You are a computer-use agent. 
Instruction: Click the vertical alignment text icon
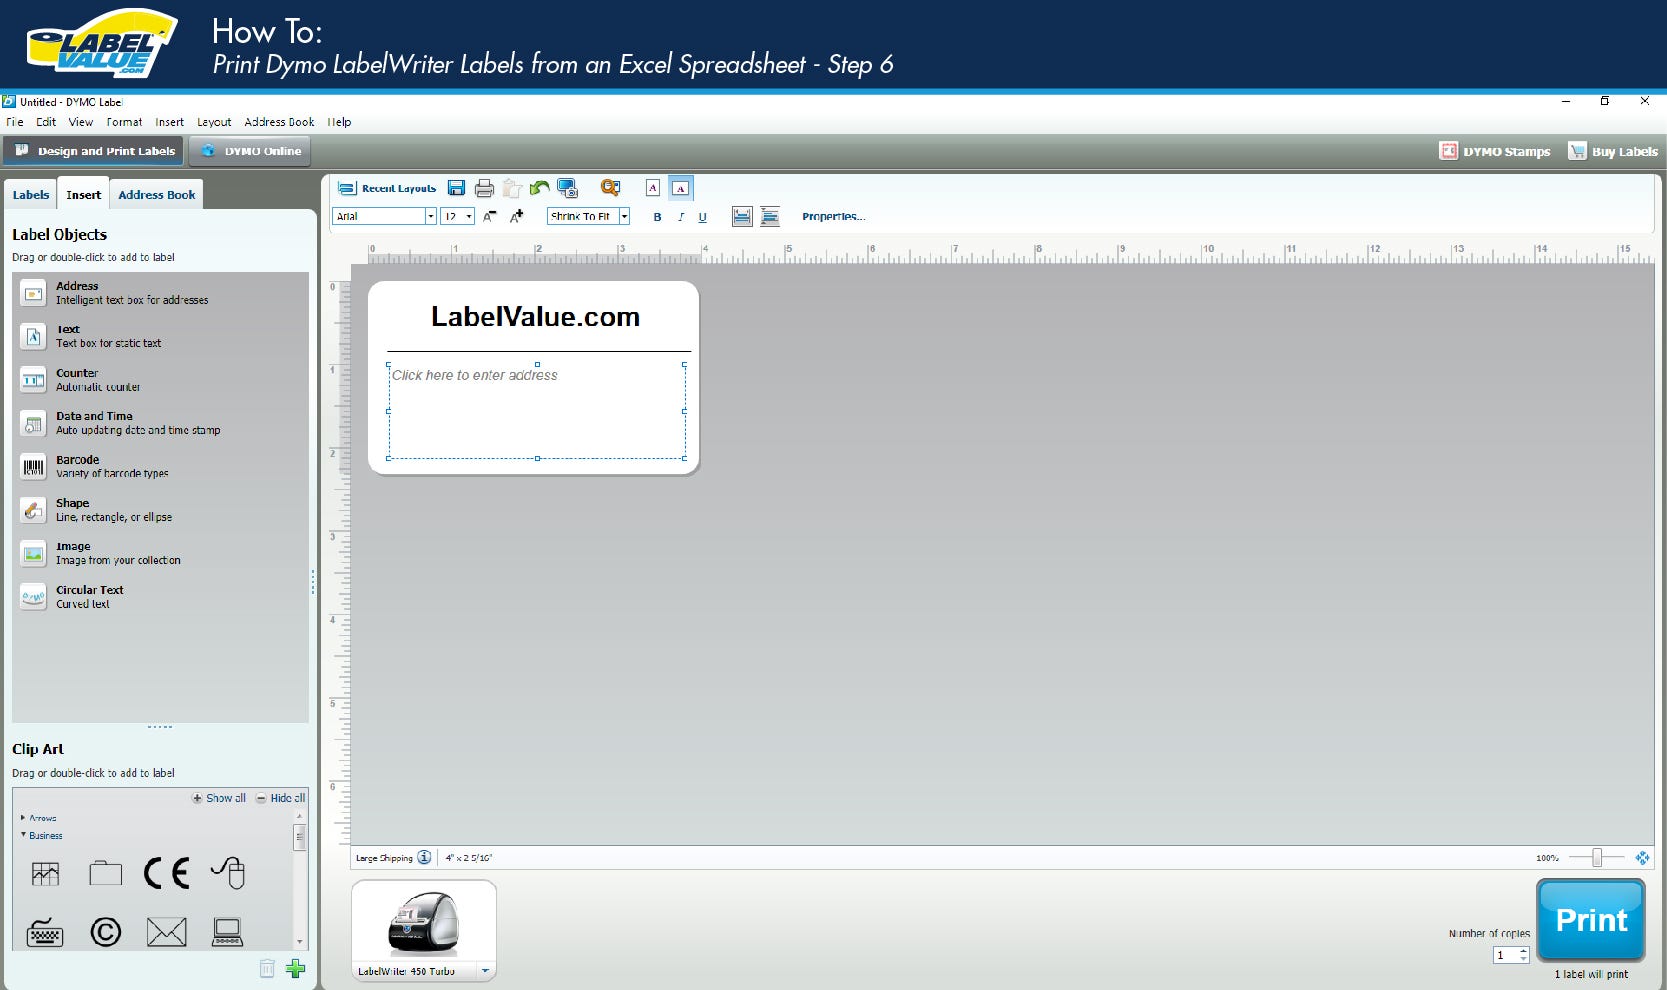pos(770,216)
